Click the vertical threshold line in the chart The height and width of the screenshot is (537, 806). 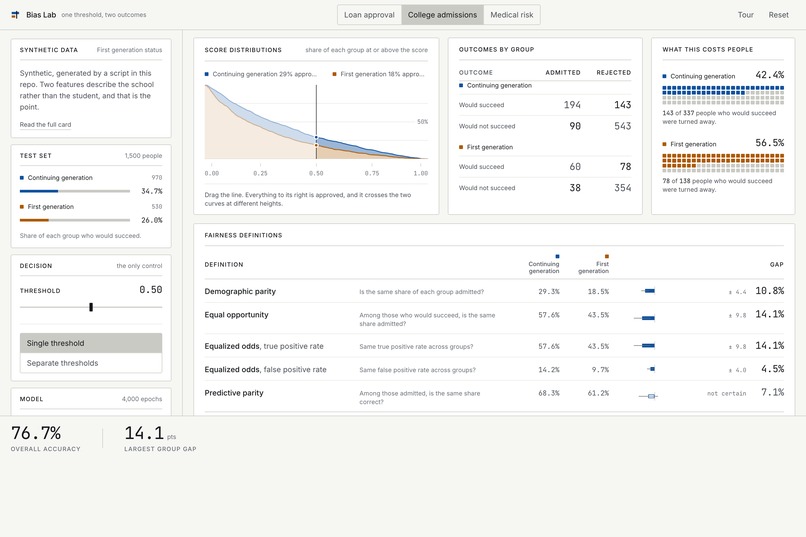(x=316, y=122)
